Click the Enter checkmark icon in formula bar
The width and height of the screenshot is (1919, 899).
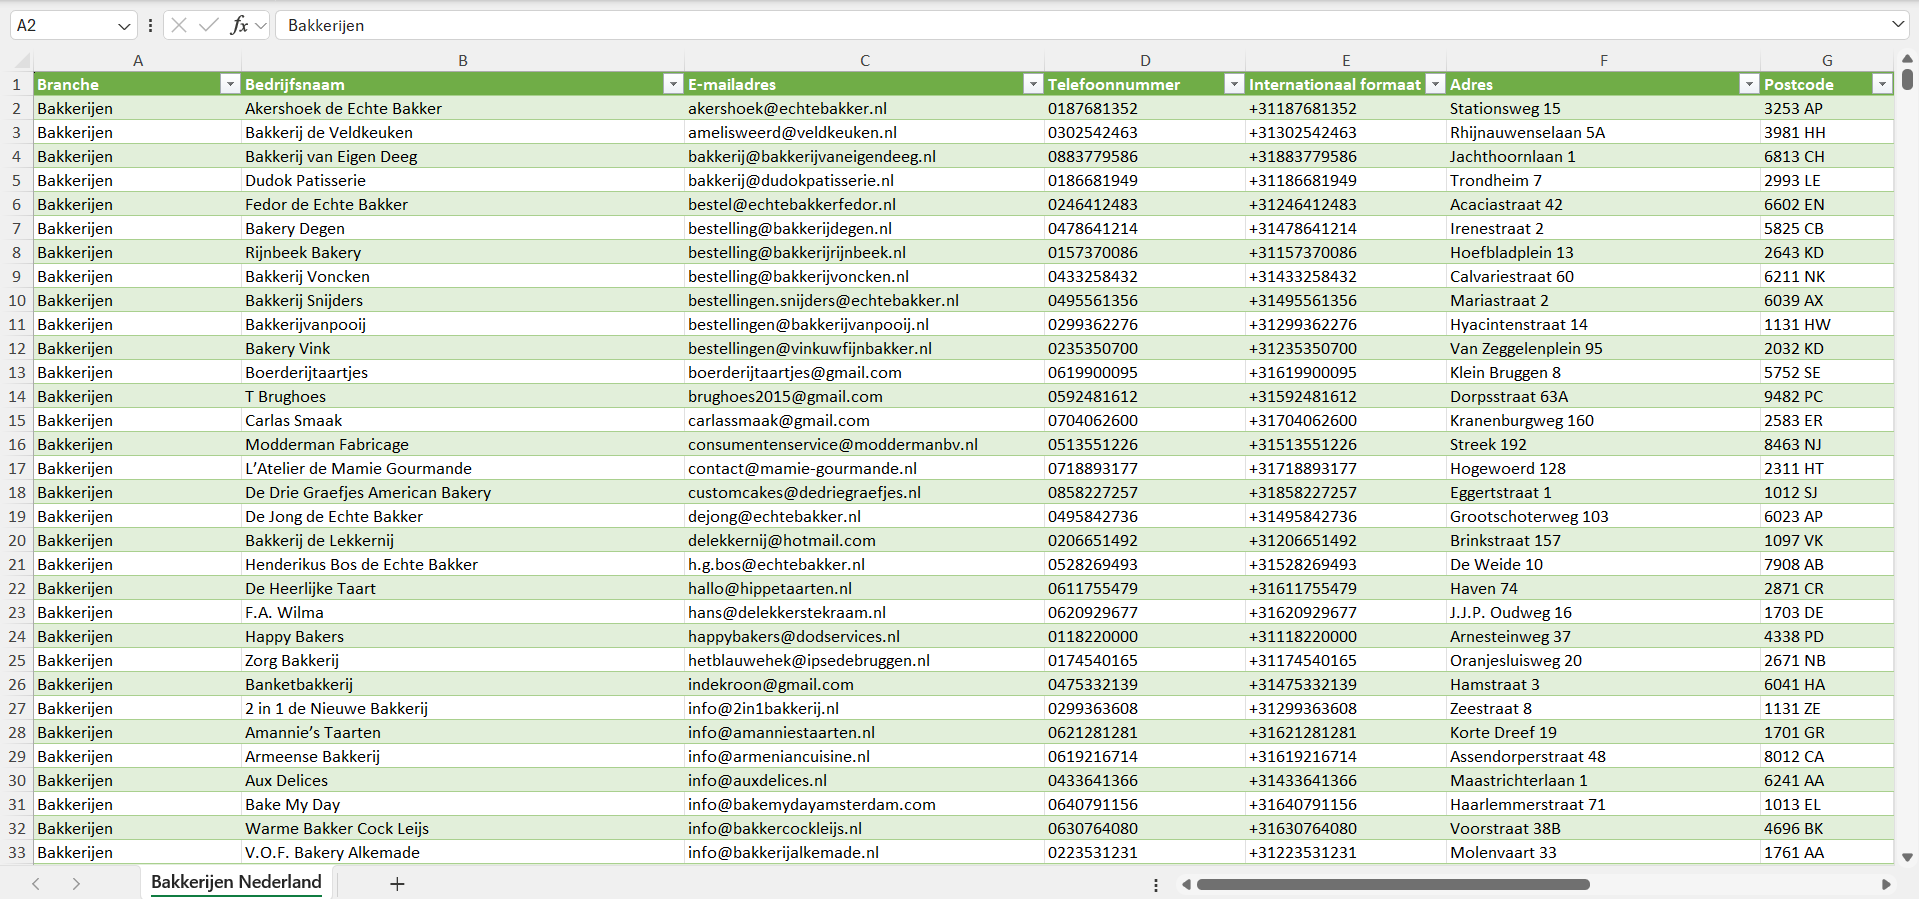click(208, 25)
